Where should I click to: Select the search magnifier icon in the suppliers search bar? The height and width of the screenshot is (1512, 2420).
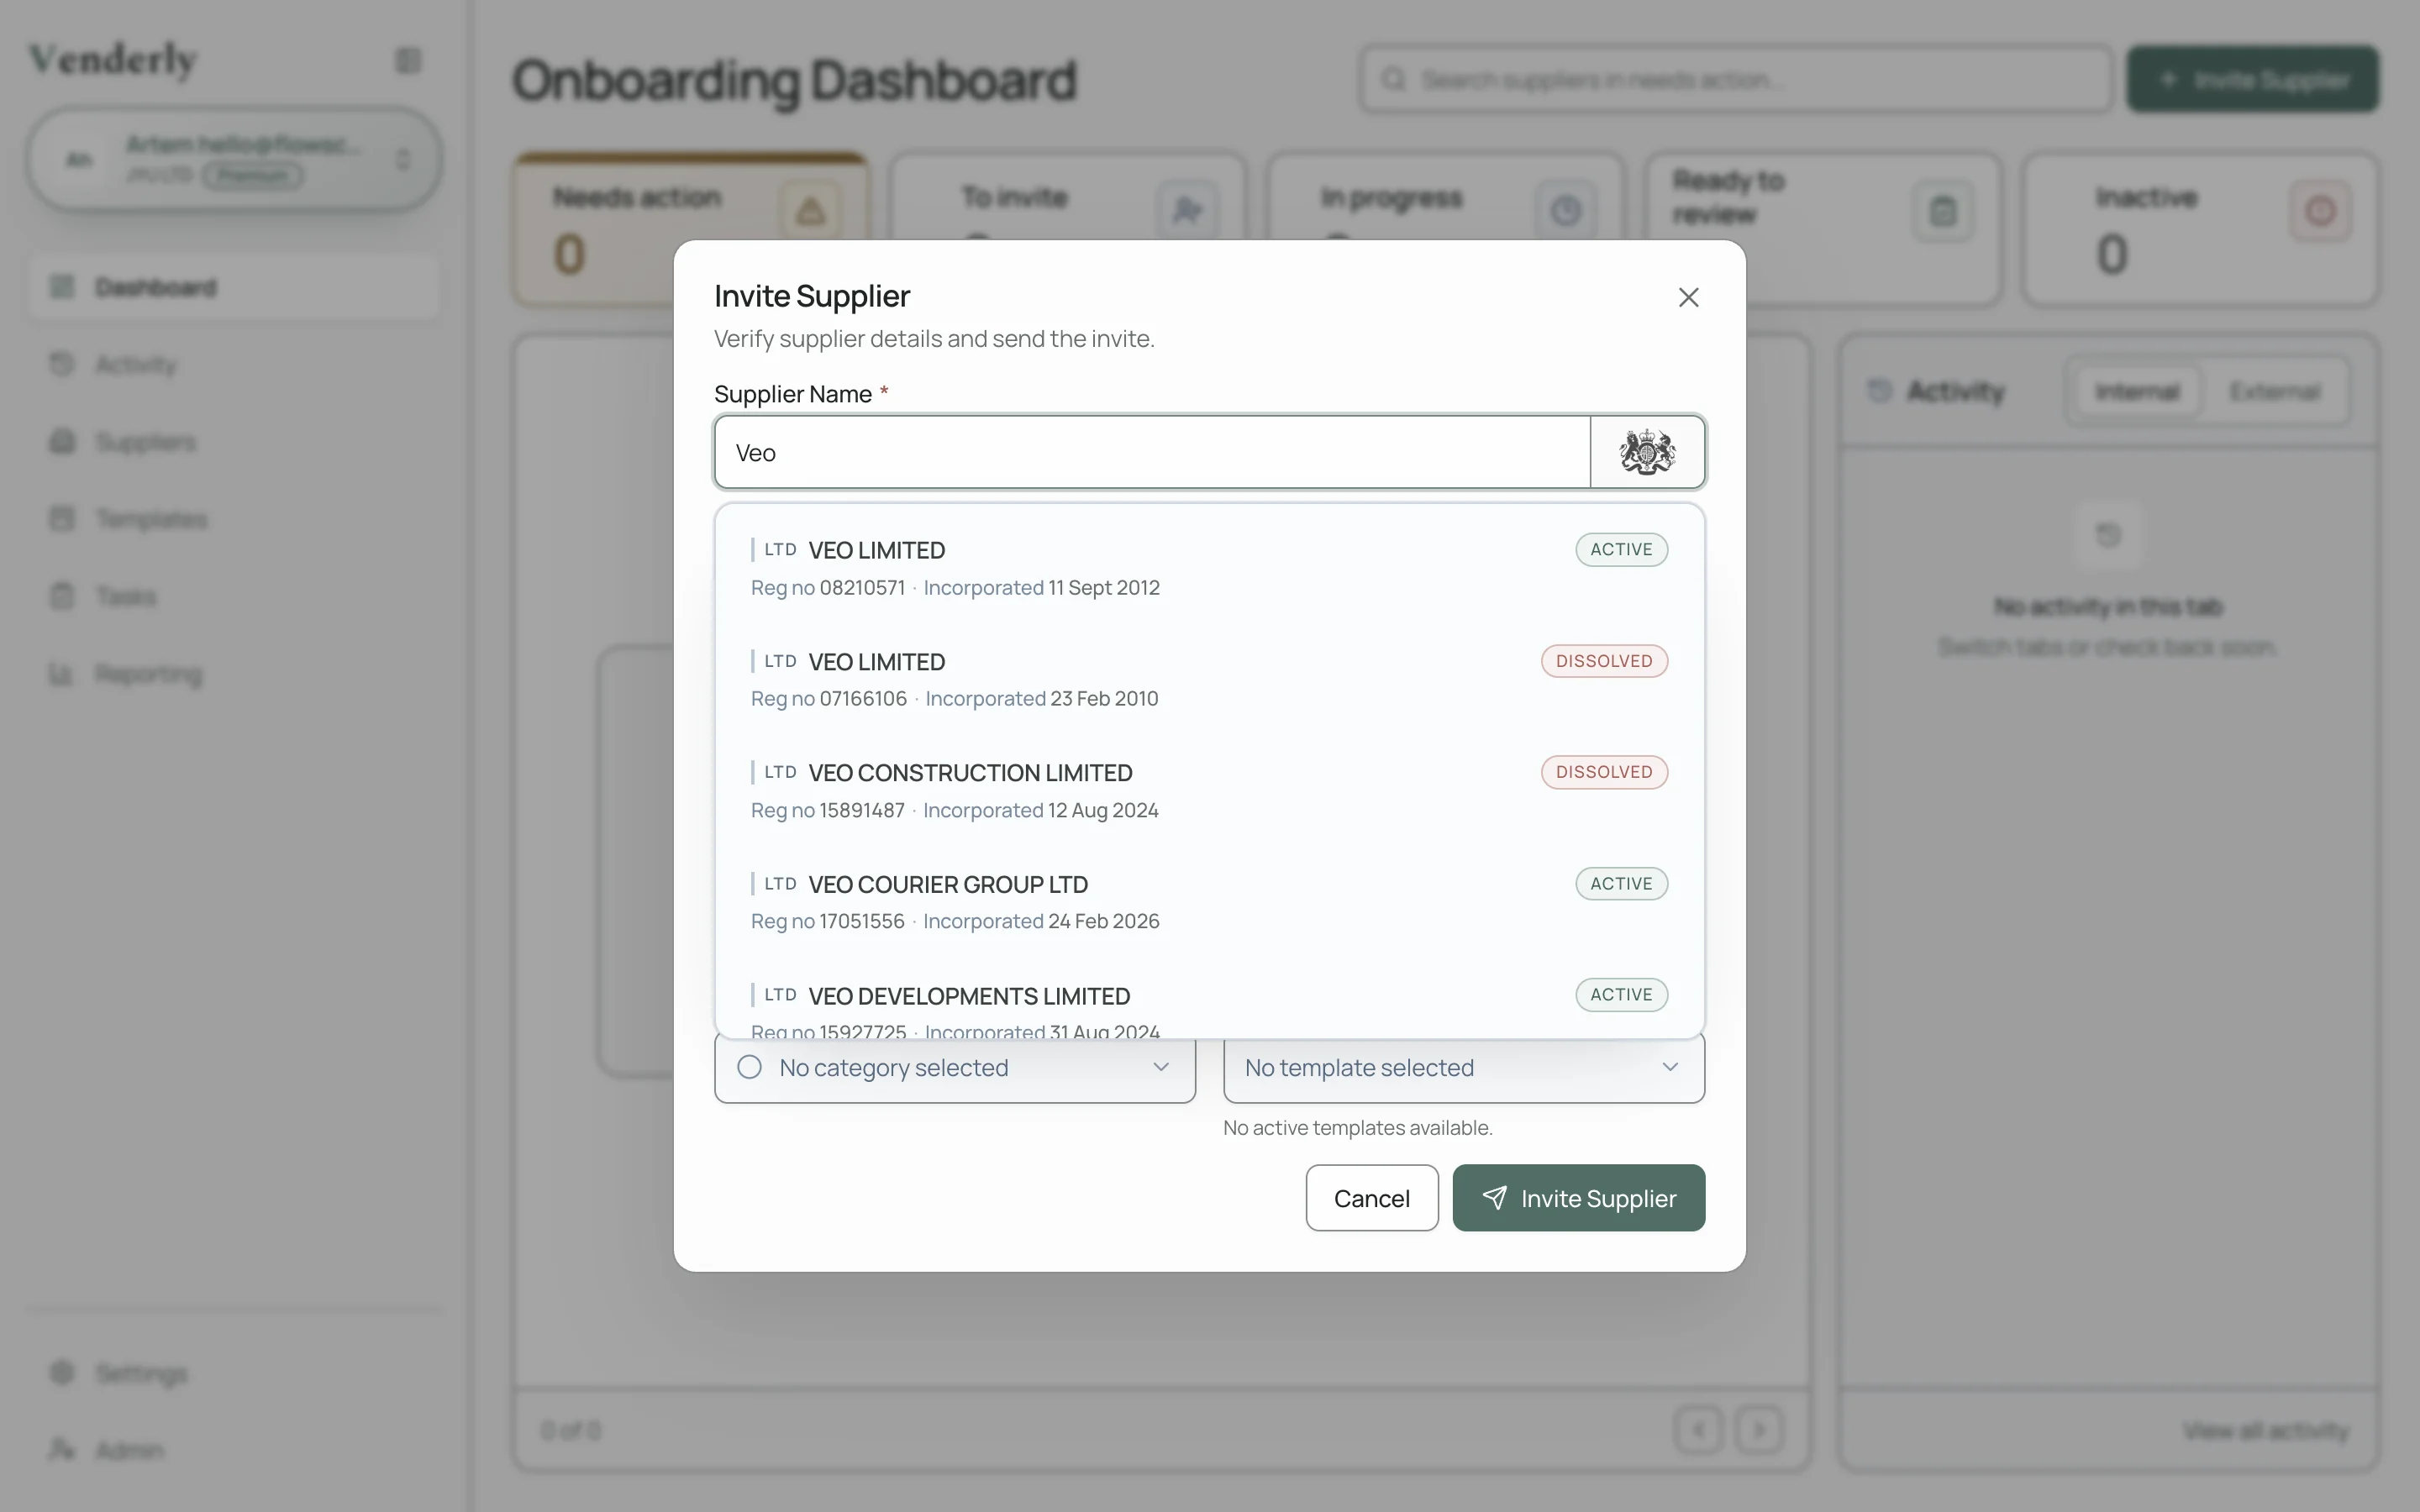pos(1394,79)
